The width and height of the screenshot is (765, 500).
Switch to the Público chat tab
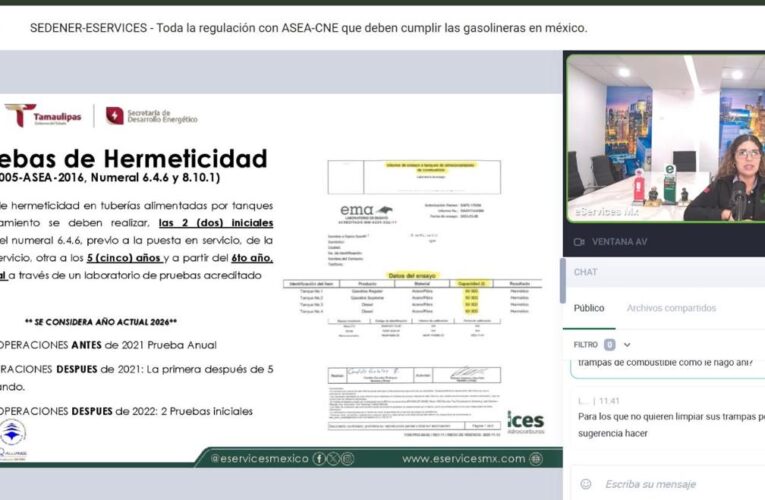589,308
